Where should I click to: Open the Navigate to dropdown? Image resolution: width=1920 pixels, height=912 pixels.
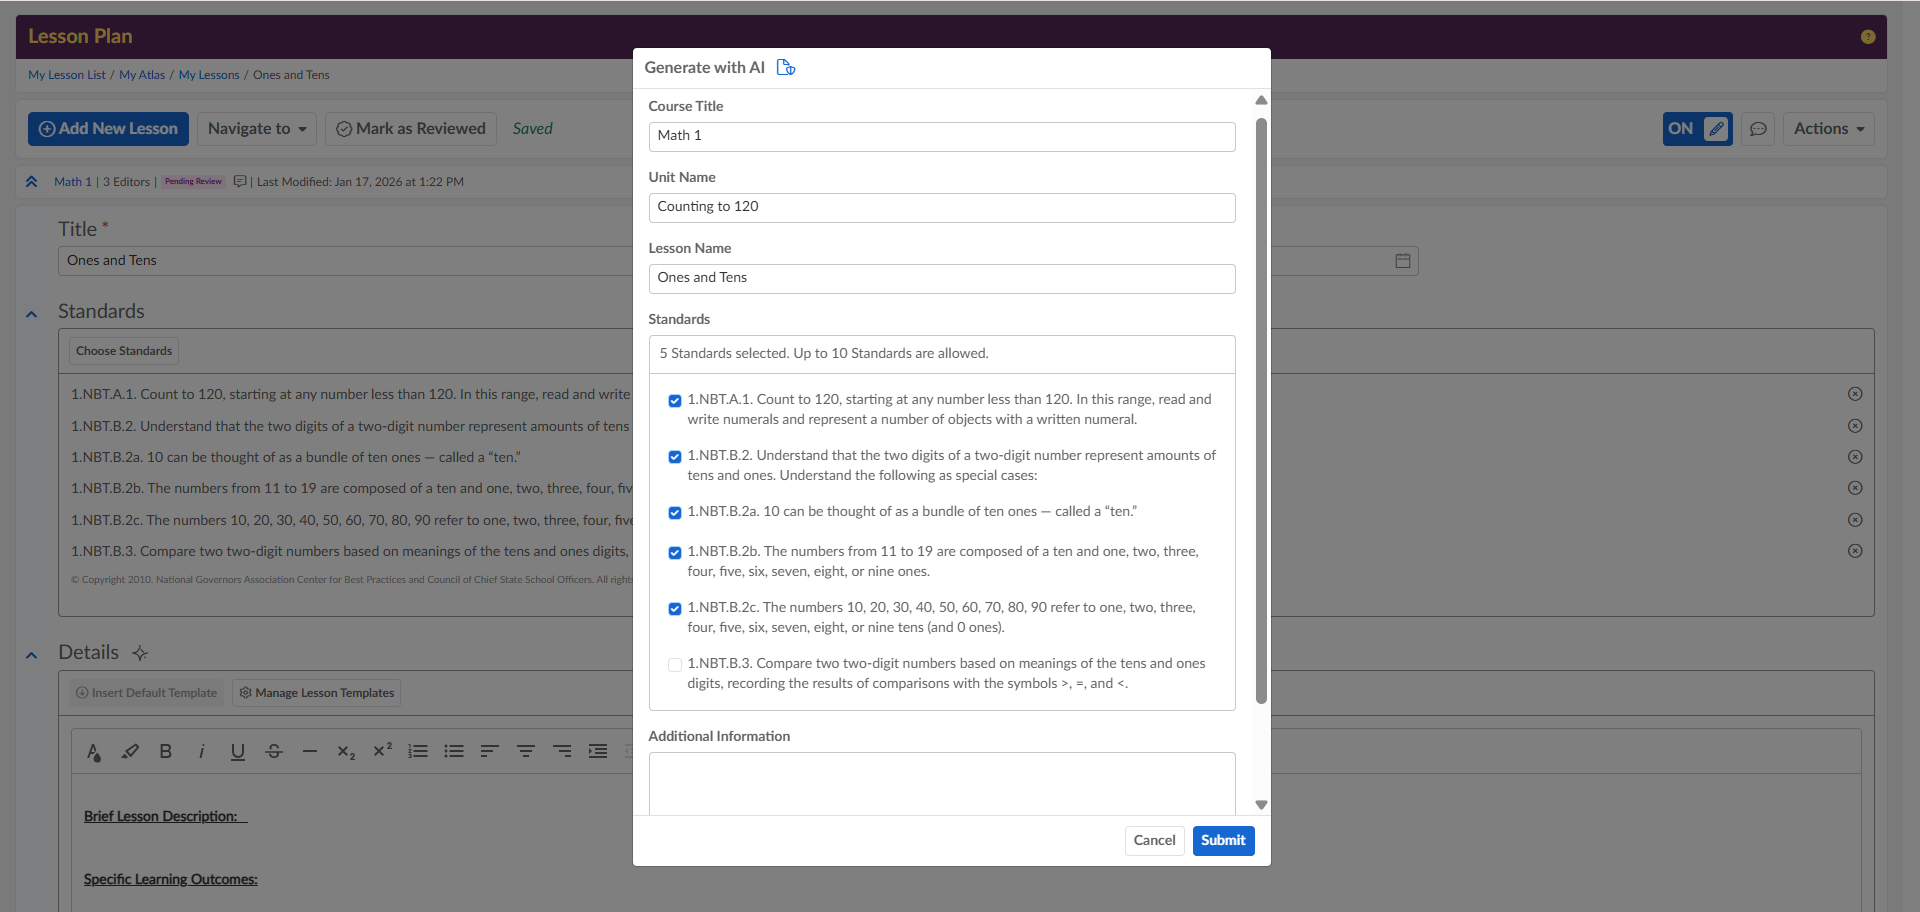(x=257, y=129)
